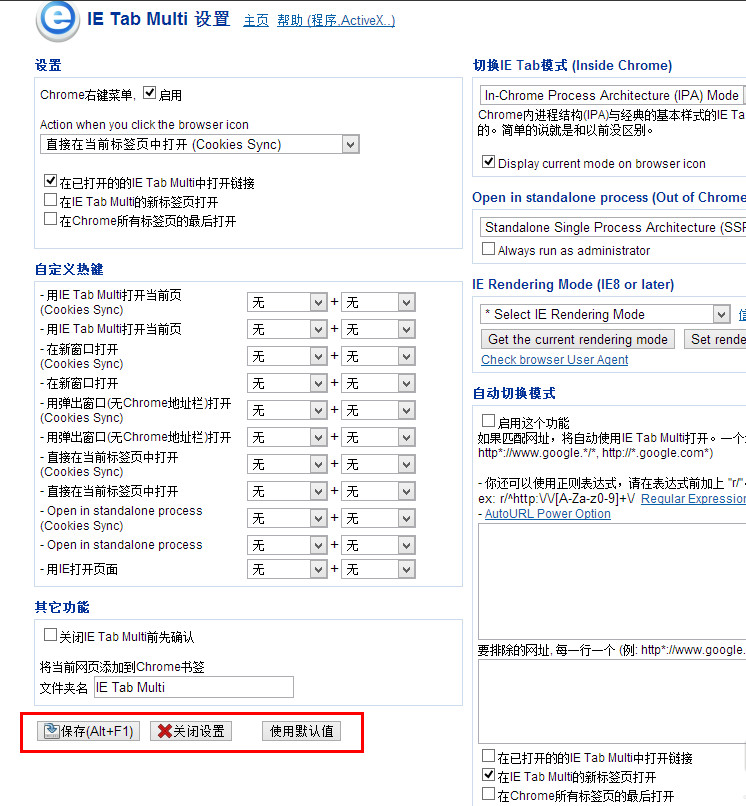Click Get the current rendering mode button
This screenshot has height=806, width=746.
(x=577, y=339)
